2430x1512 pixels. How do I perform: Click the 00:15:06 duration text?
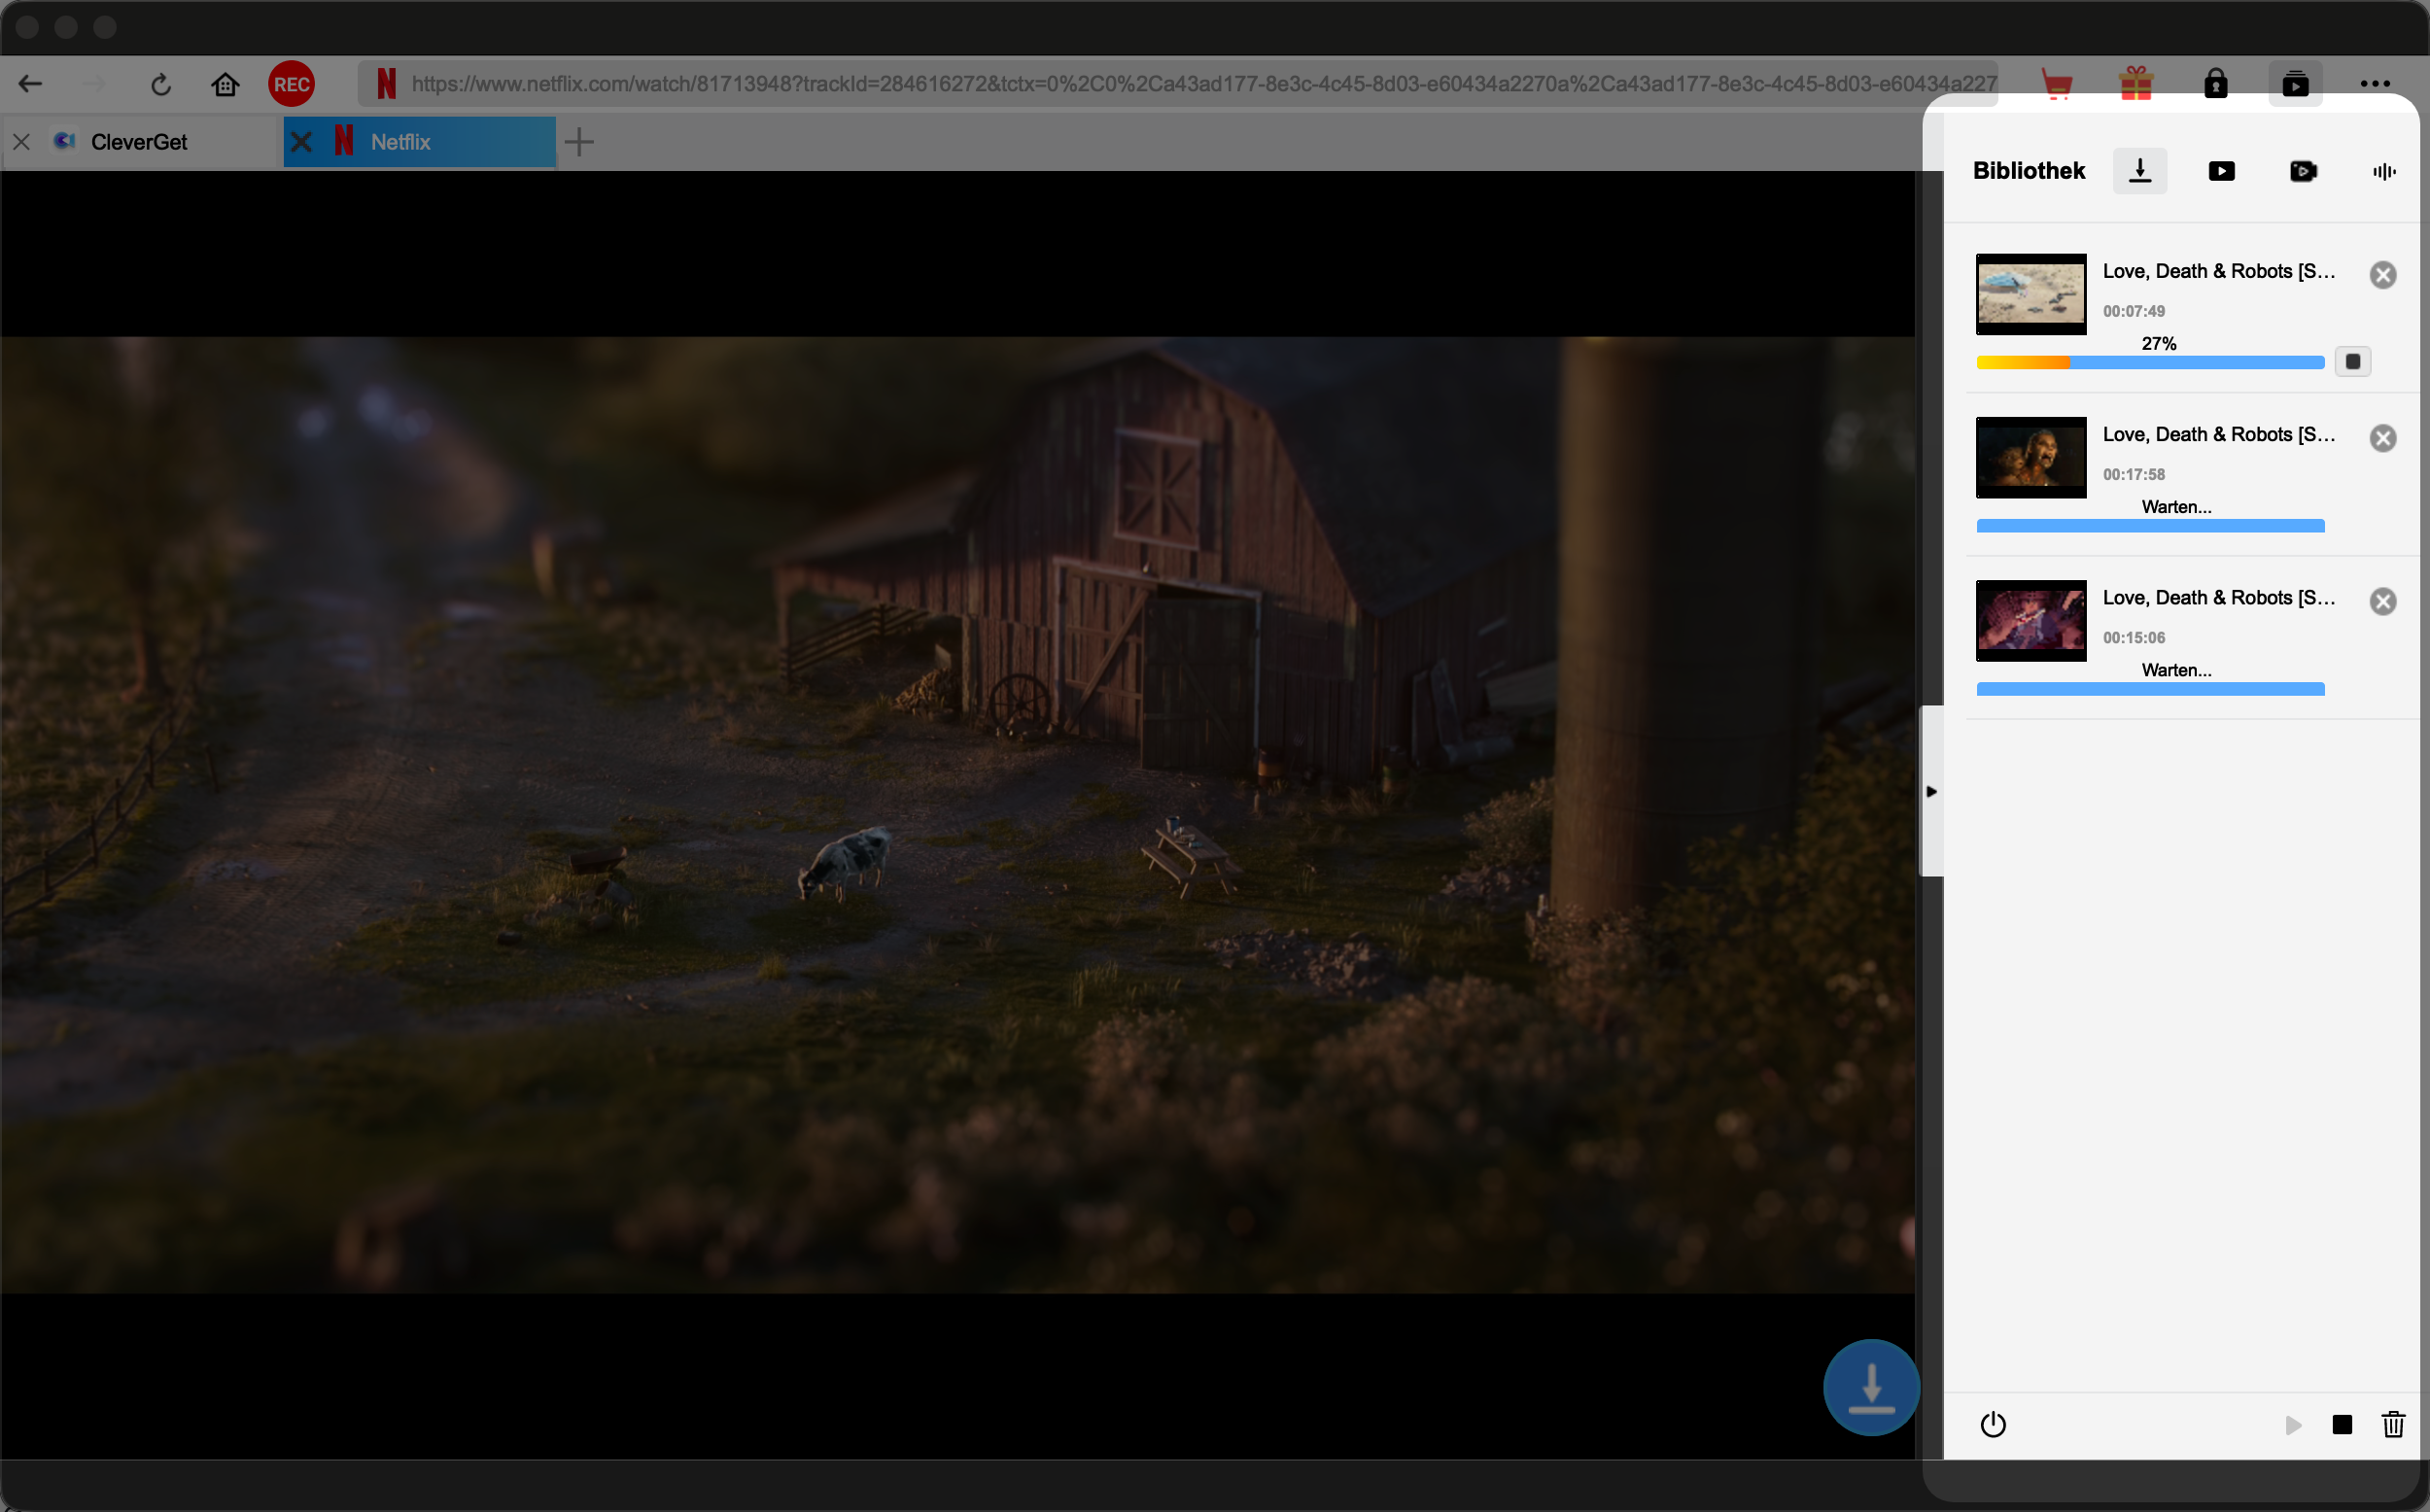pos(2134,637)
